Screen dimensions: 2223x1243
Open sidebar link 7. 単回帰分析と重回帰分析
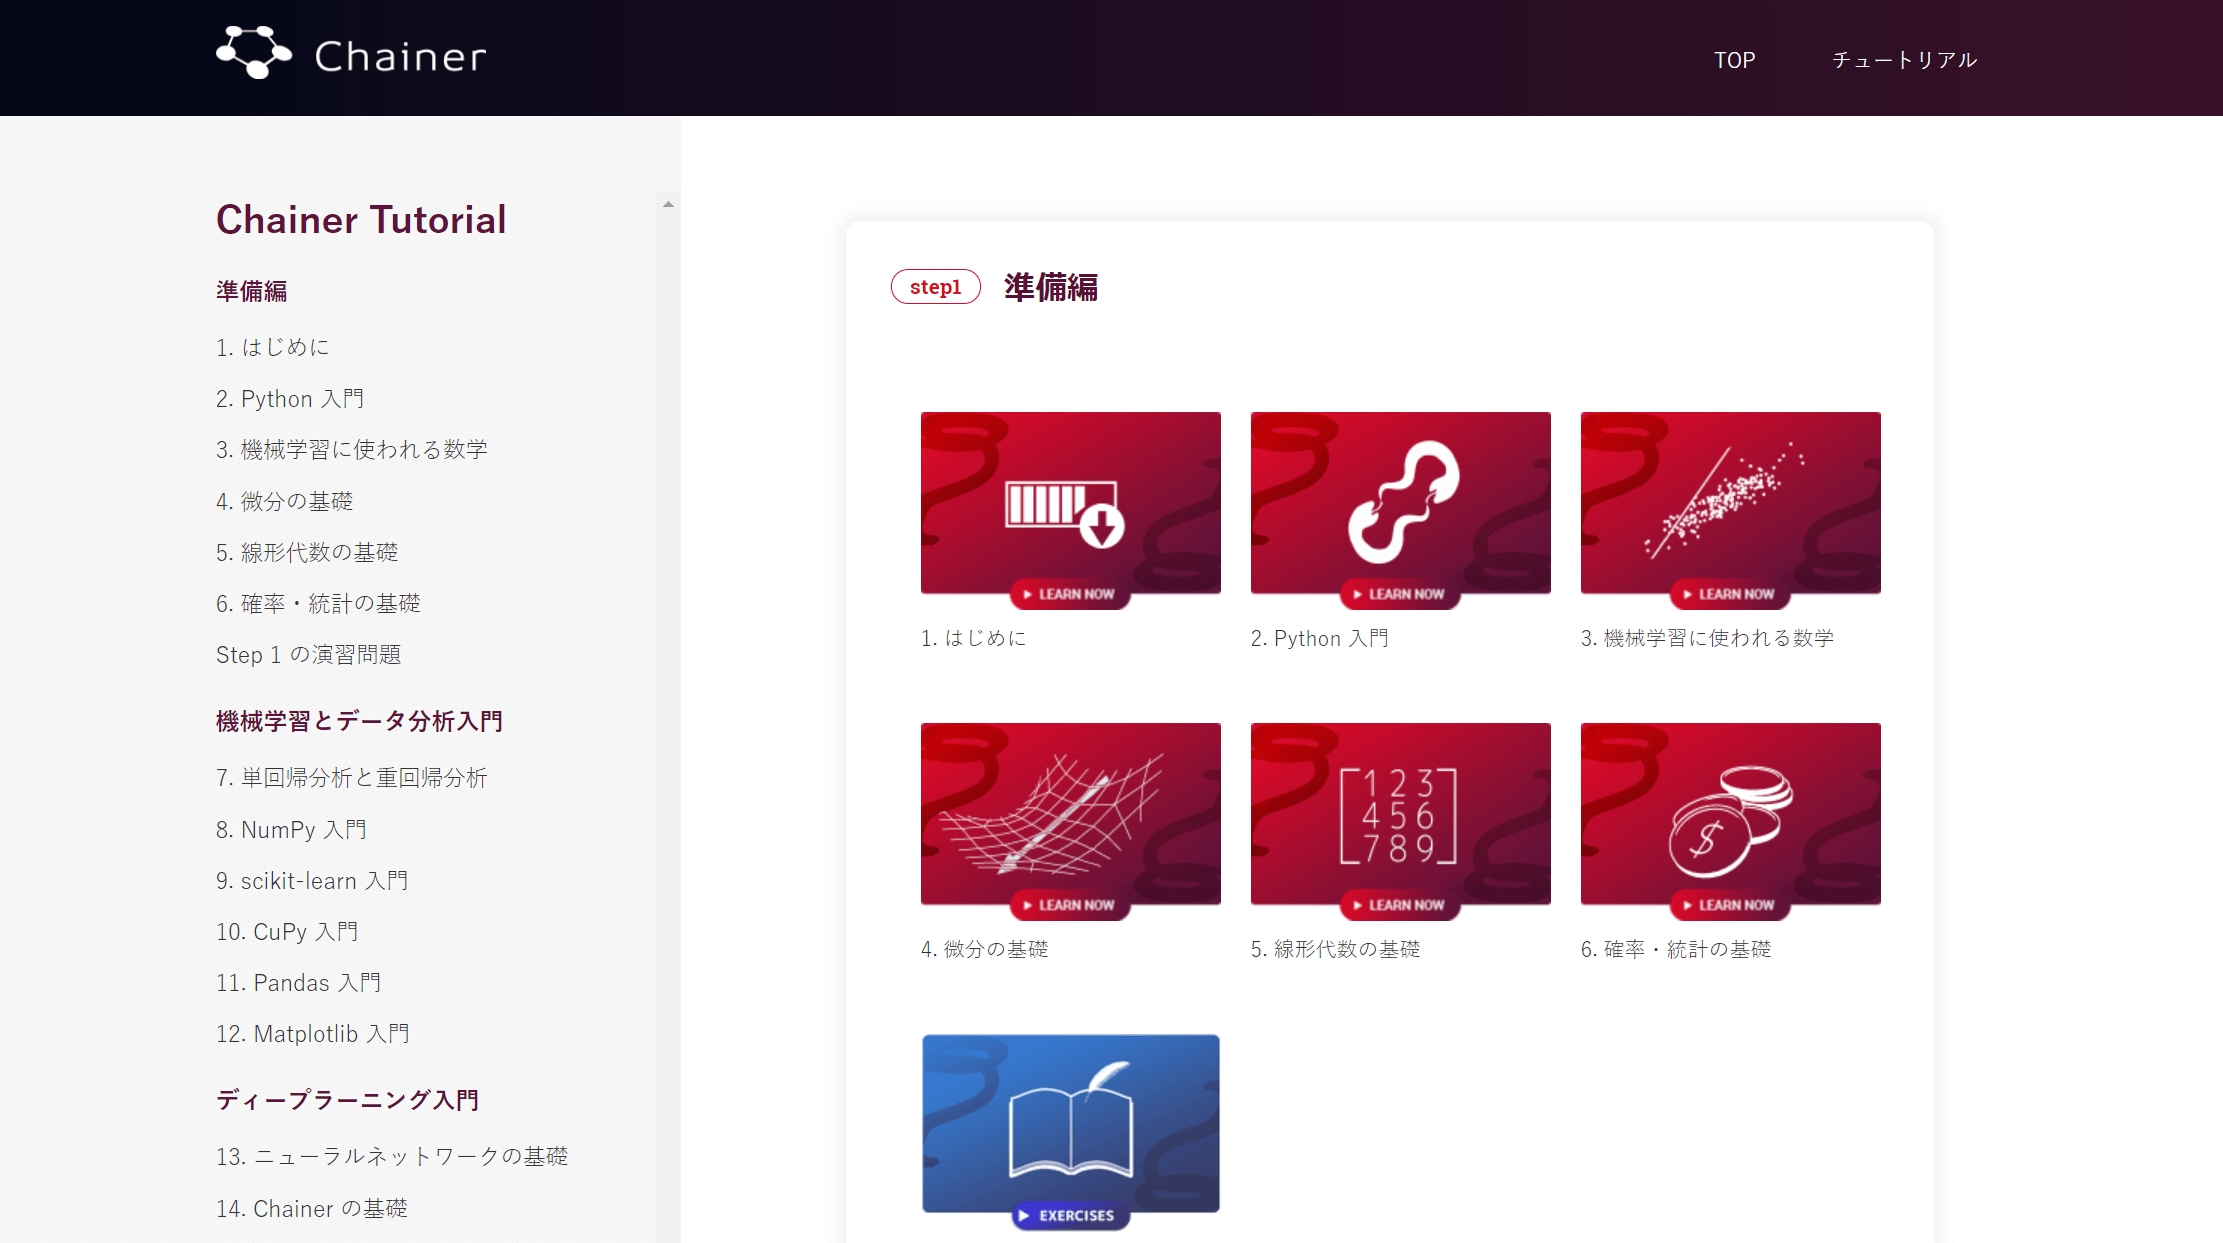(x=351, y=778)
